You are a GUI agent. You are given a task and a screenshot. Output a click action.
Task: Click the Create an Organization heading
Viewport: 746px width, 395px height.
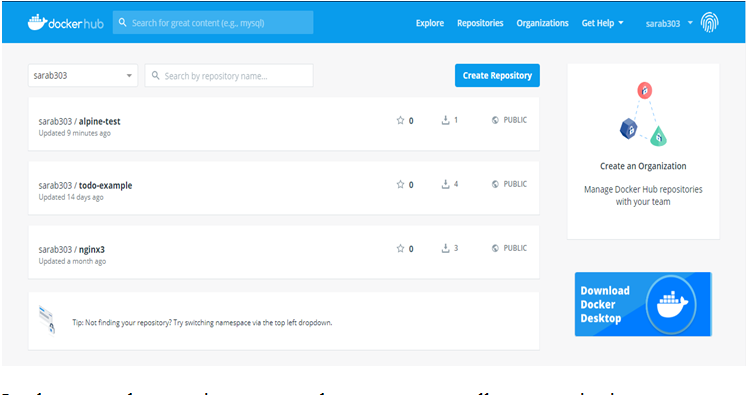click(x=643, y=166)
